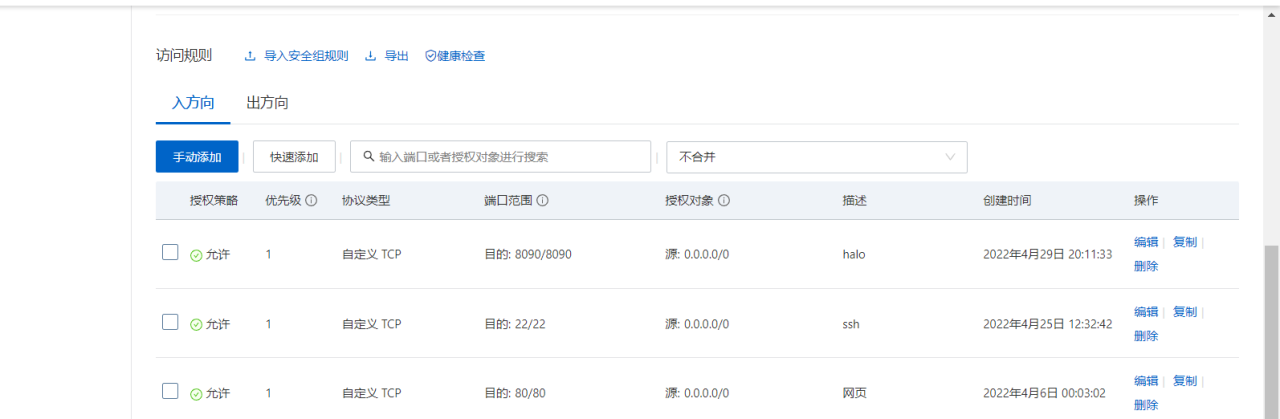Edit the 网页 rule
1280x419 pixels.
coord(1146,381)
